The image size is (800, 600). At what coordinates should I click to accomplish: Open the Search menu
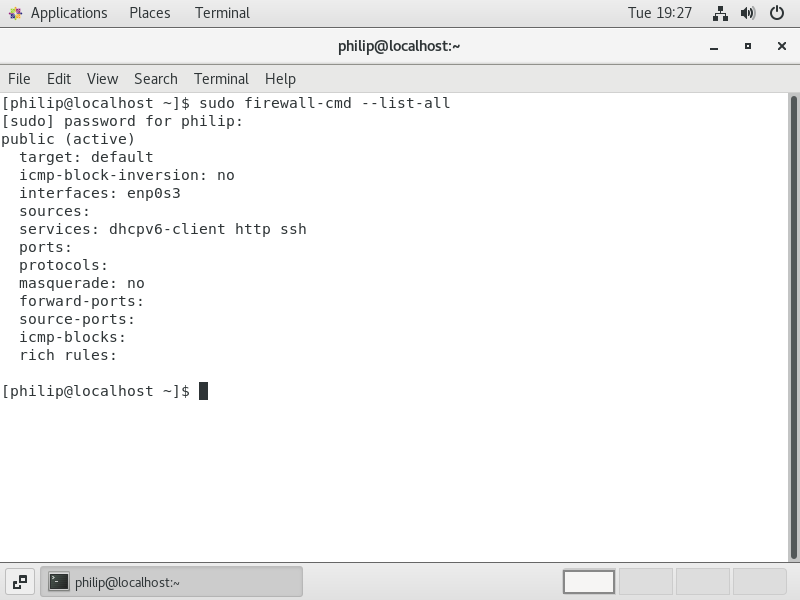[156, 79]
